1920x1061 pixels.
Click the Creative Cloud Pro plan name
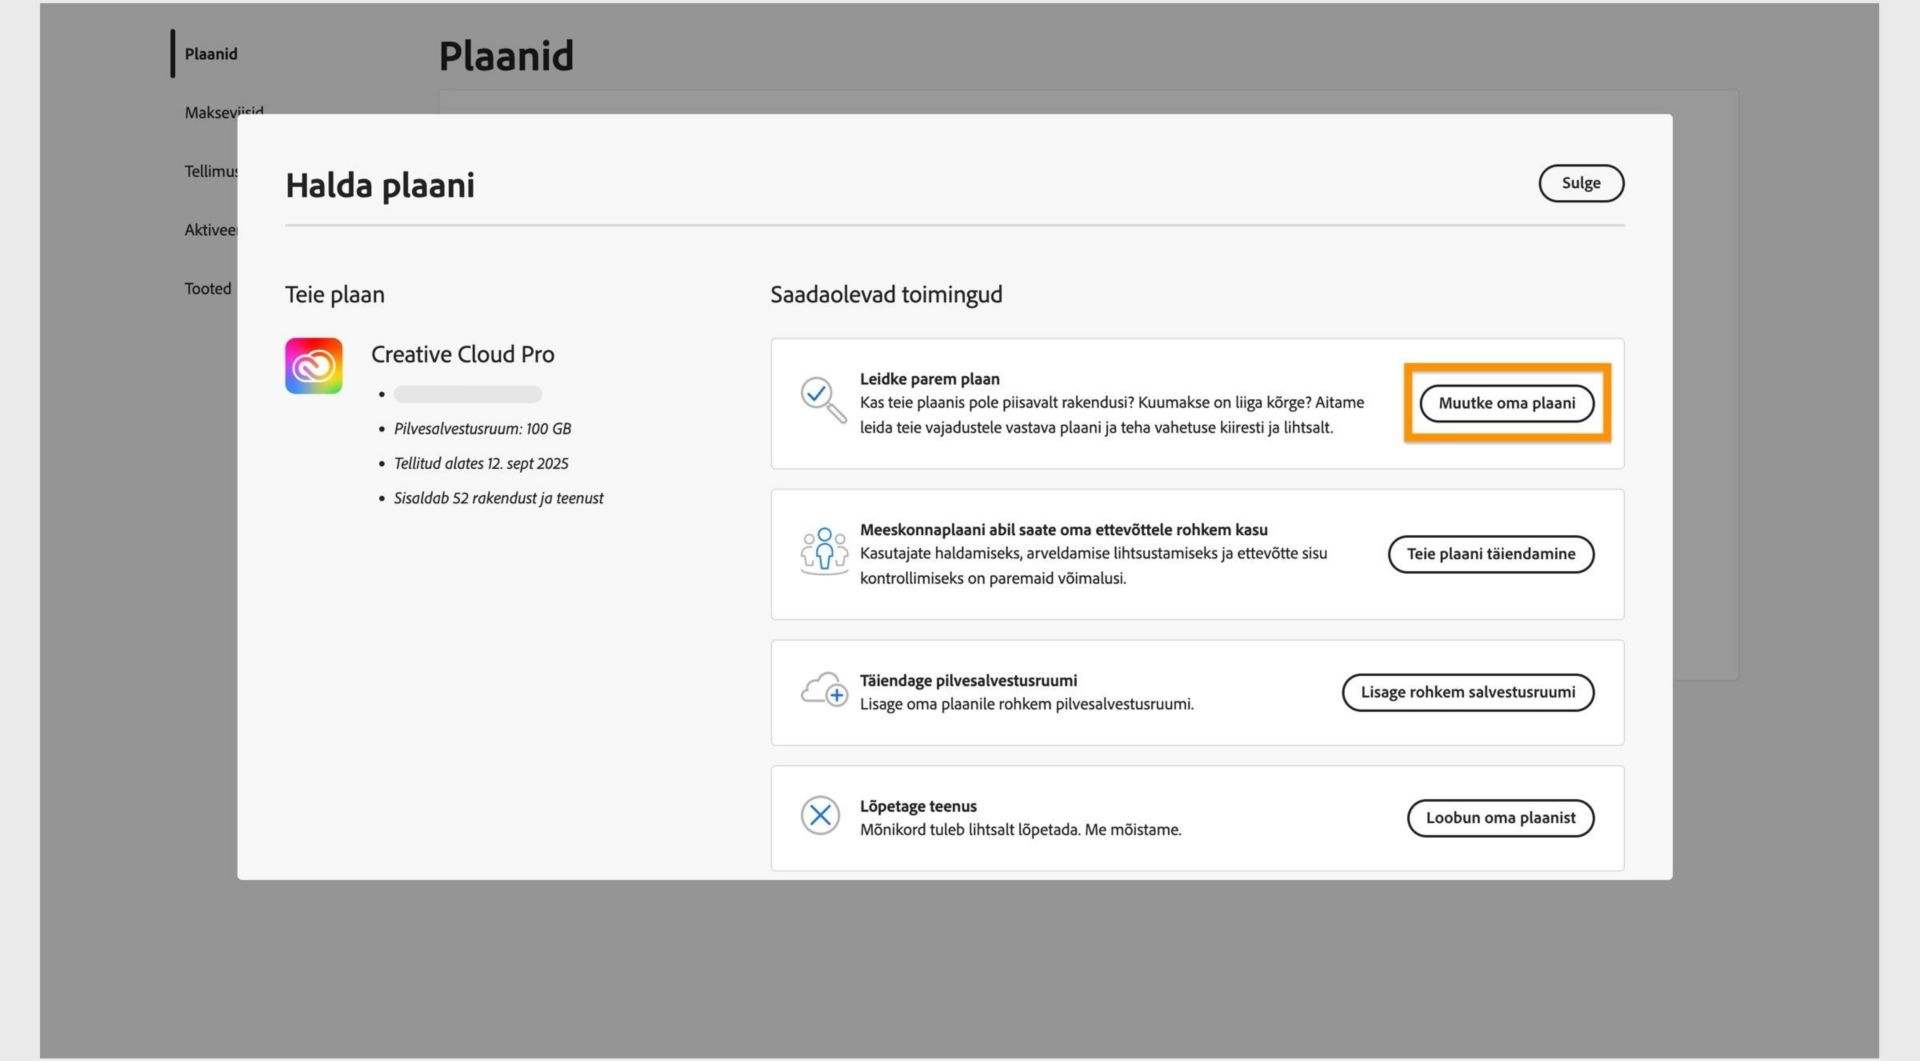463,354
